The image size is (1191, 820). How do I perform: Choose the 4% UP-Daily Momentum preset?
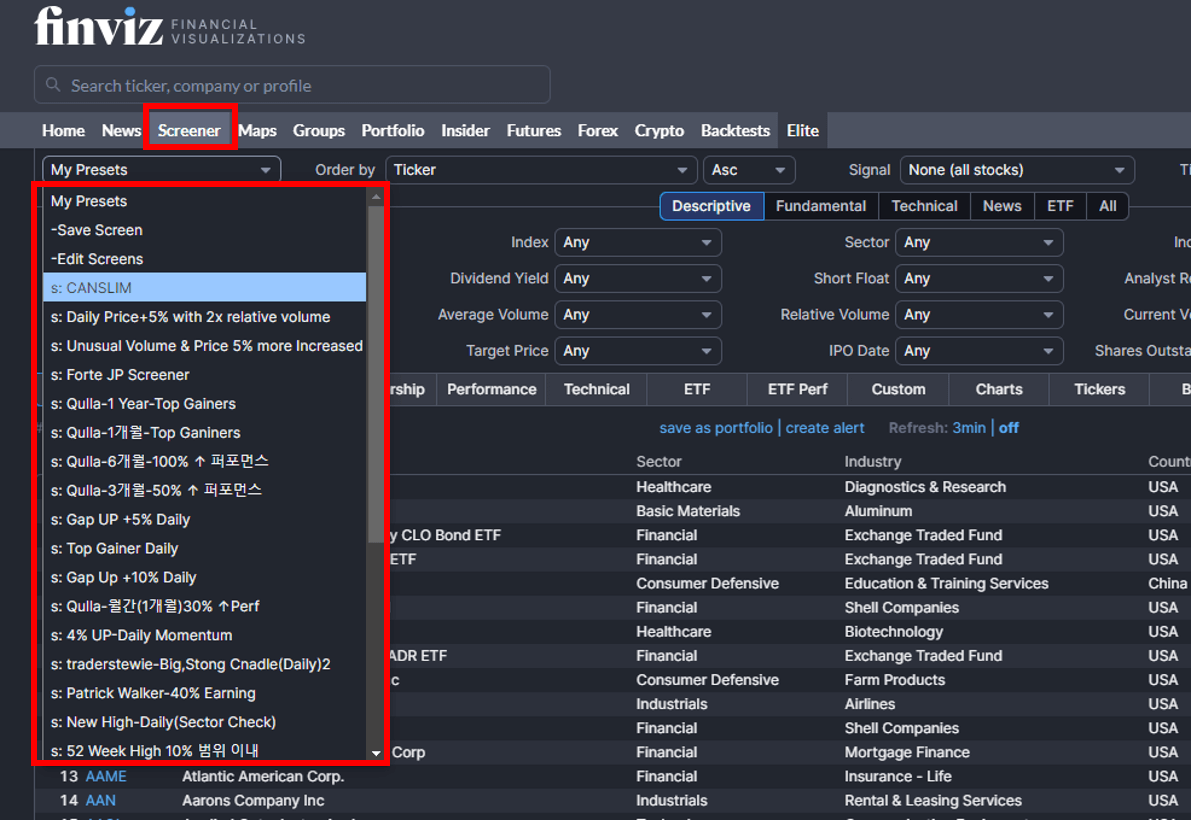[x=204, y=635]
